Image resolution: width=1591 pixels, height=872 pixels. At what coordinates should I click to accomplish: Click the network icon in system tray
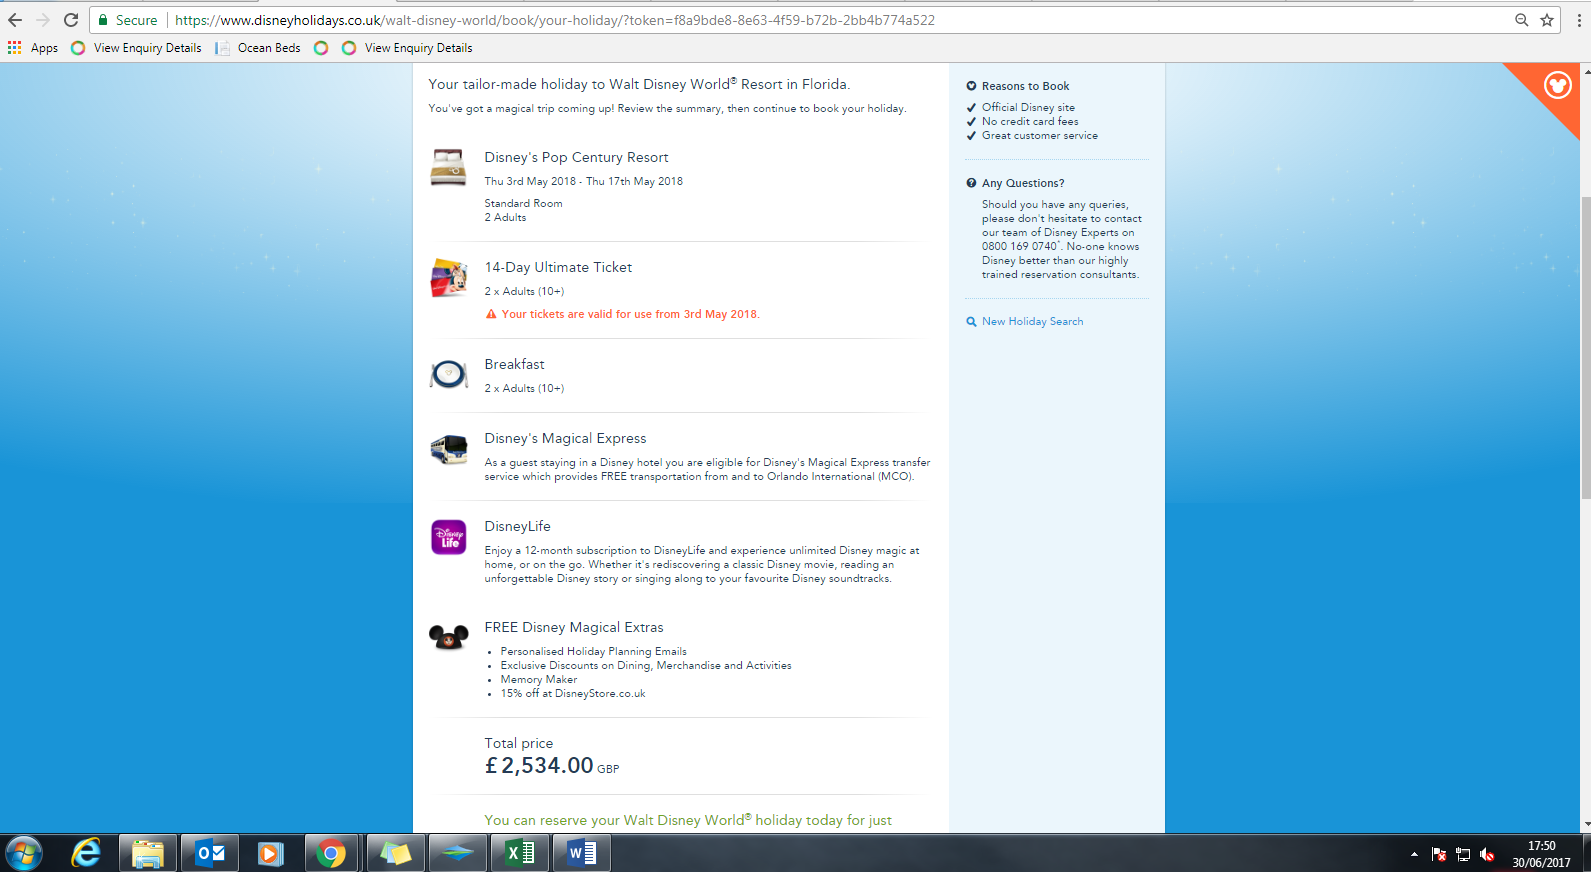coord(1463,854)
